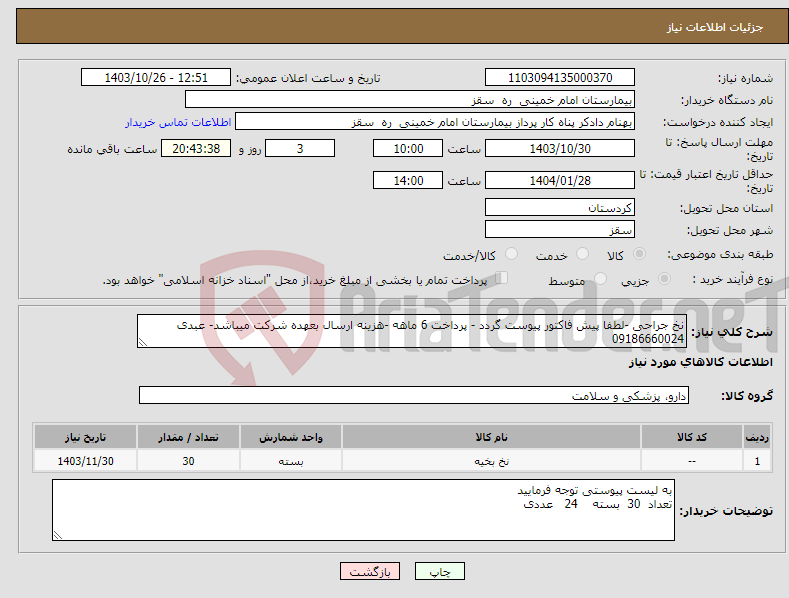The height and width of the screenshot is (598, 789).
Task: Click the شرح کلی نیاز description textarea
Action: tap(412, 331)
